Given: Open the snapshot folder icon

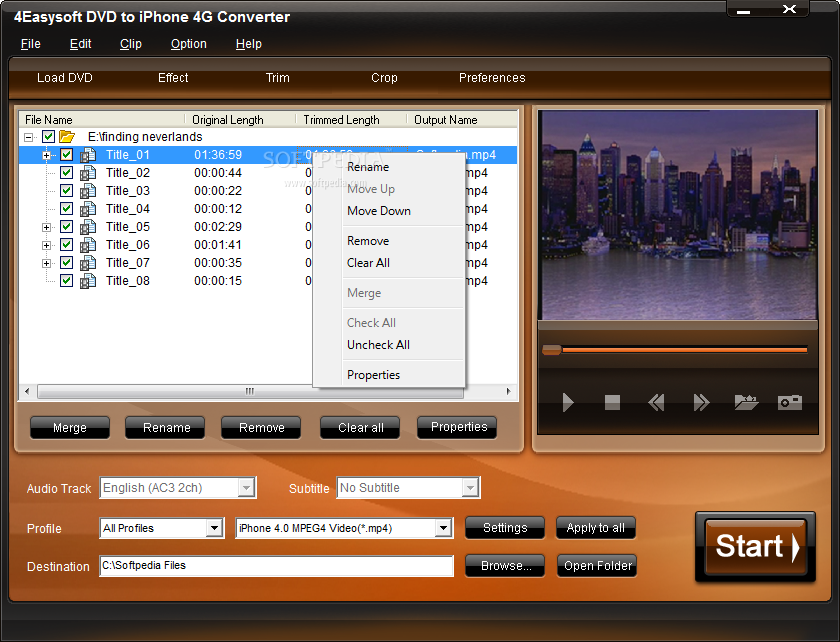Looking at the screenshot, I should pos(746,402).
